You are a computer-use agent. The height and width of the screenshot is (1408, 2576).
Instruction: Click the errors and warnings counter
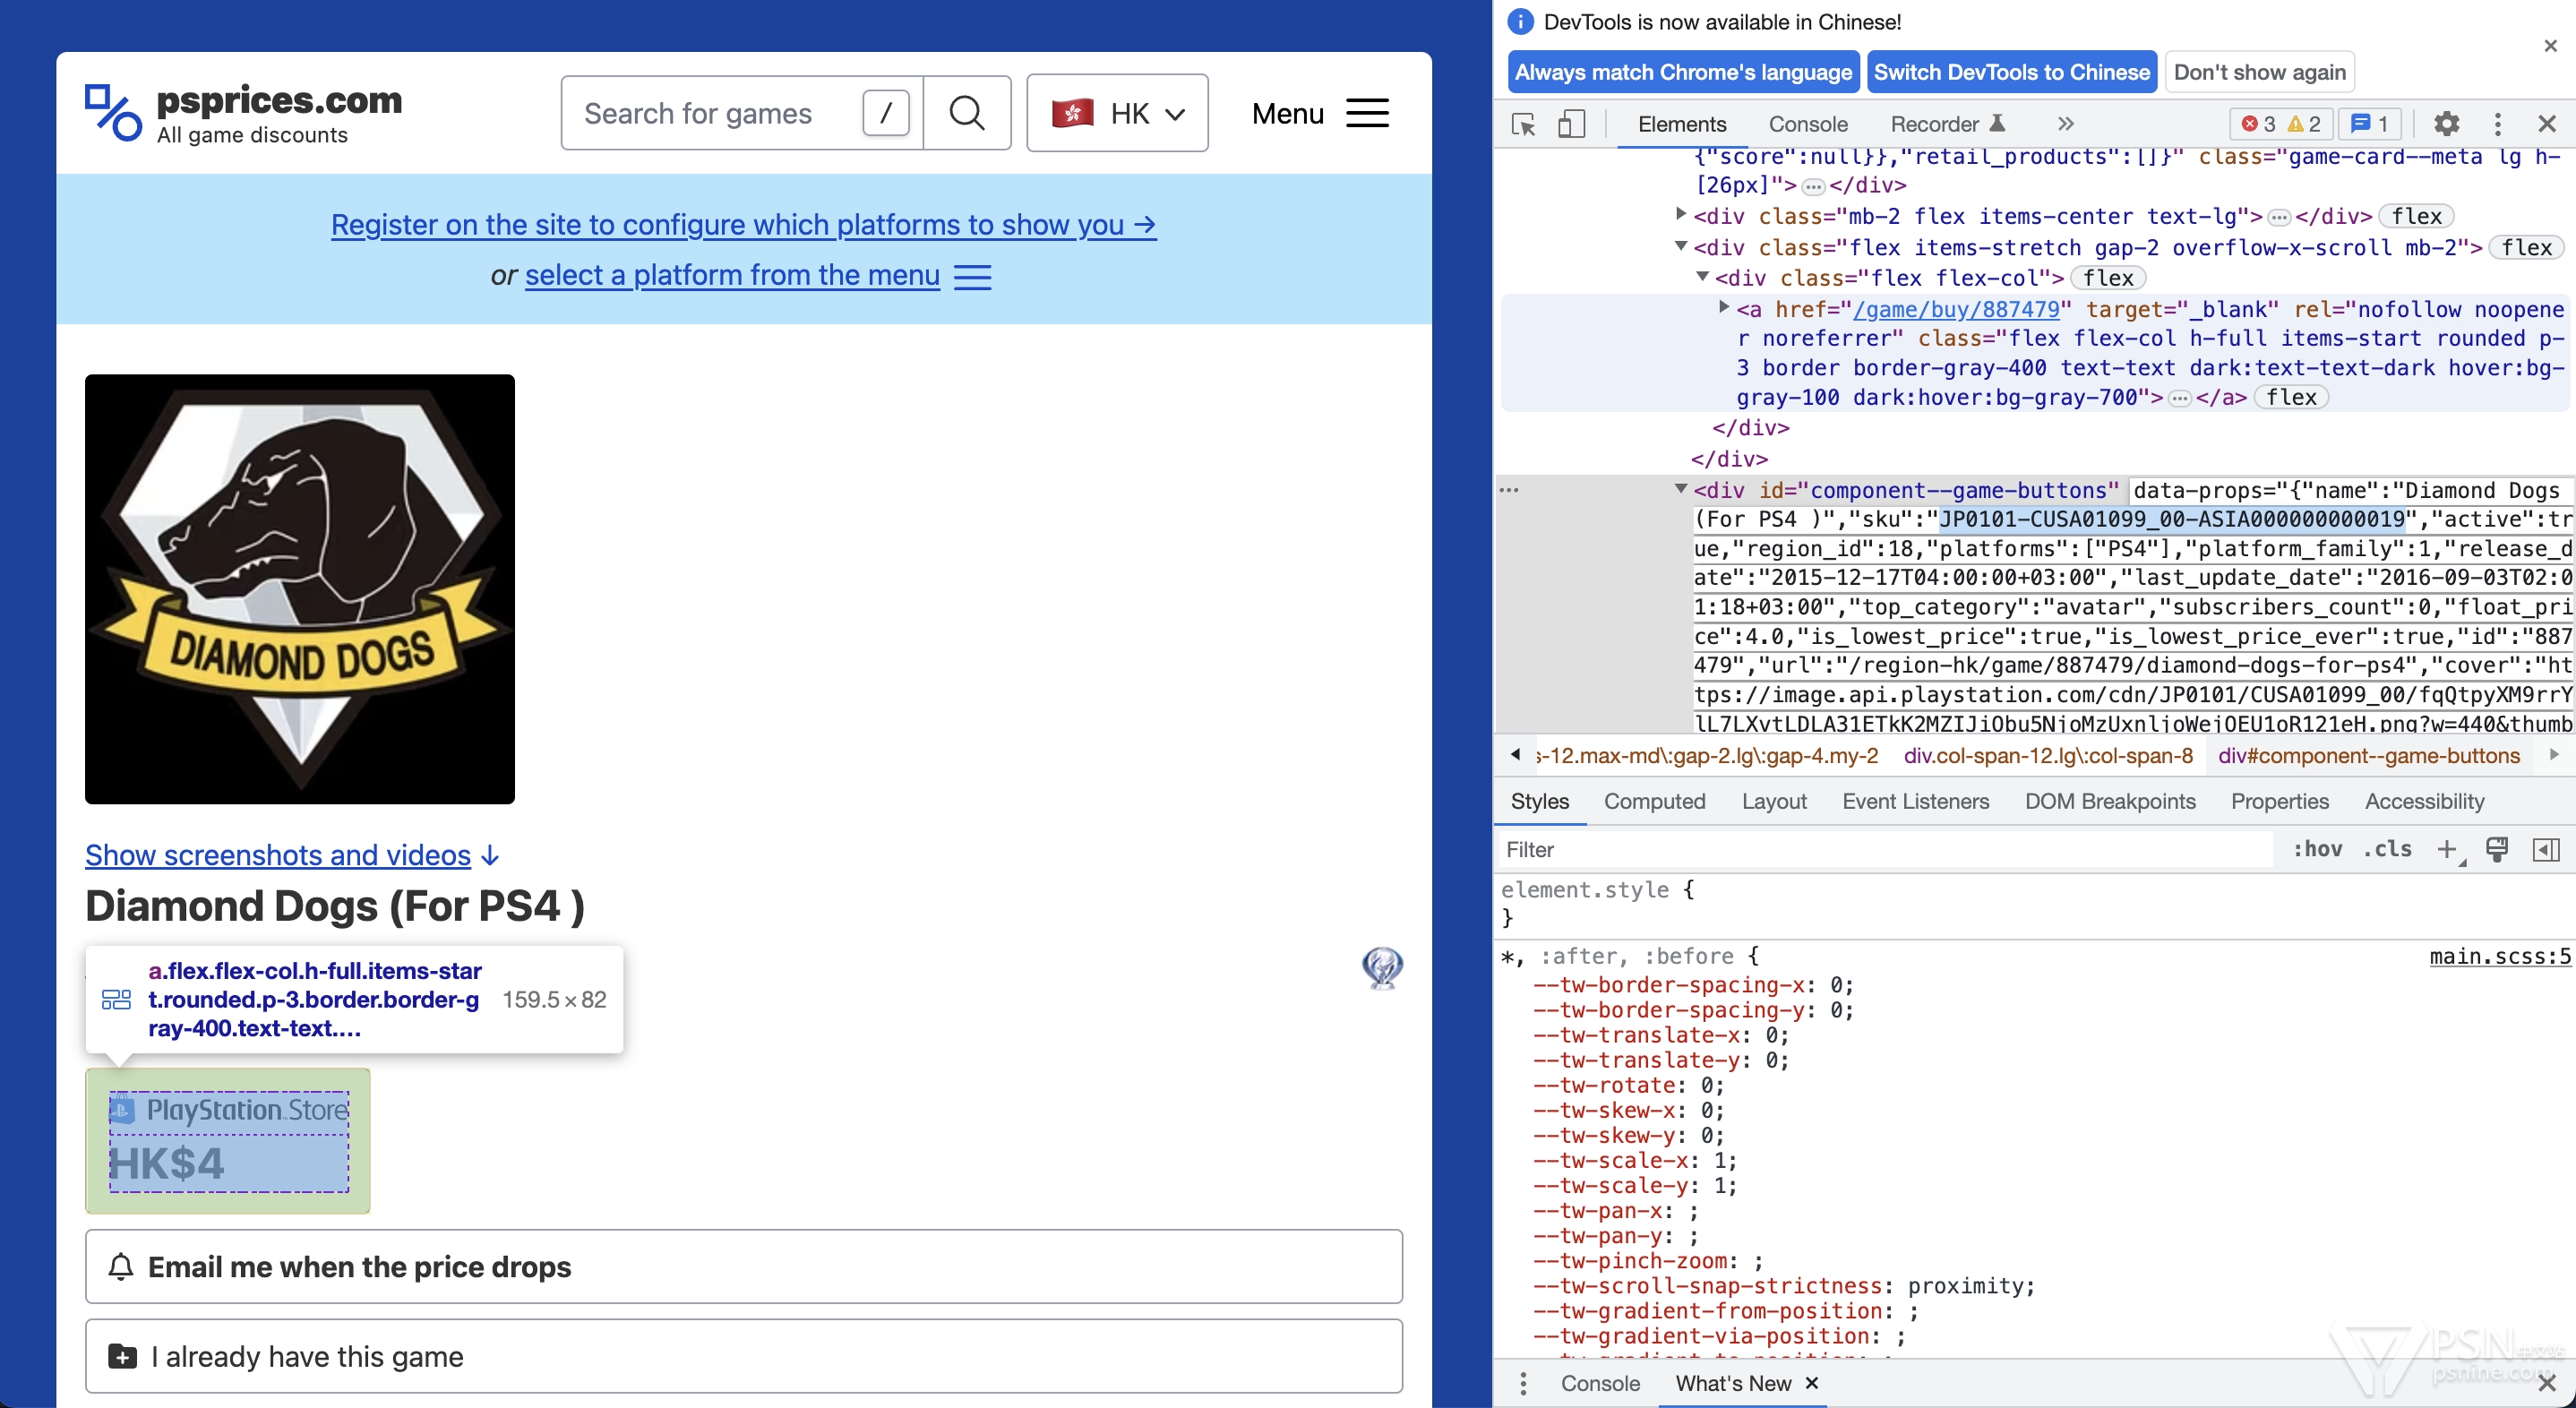2281,124
